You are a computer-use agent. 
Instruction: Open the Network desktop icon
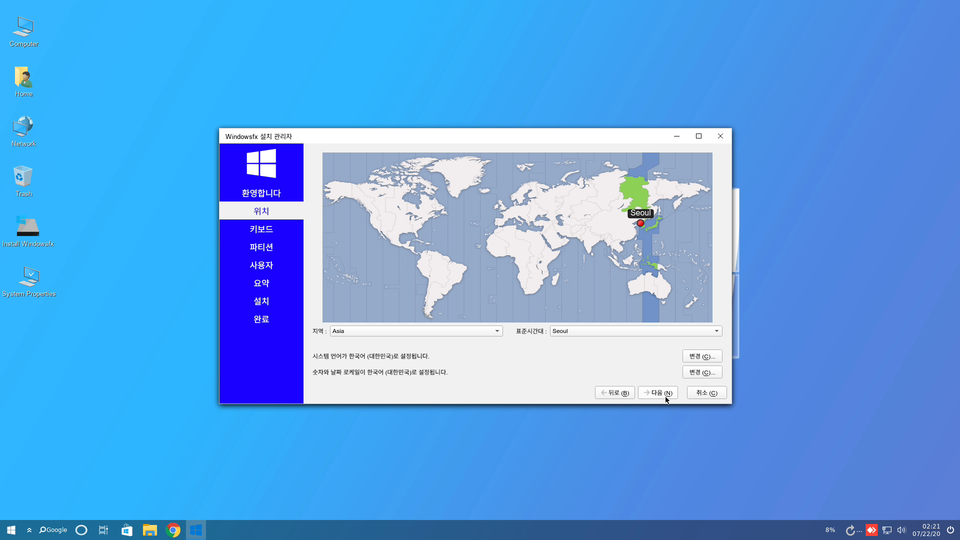(24, 131)
